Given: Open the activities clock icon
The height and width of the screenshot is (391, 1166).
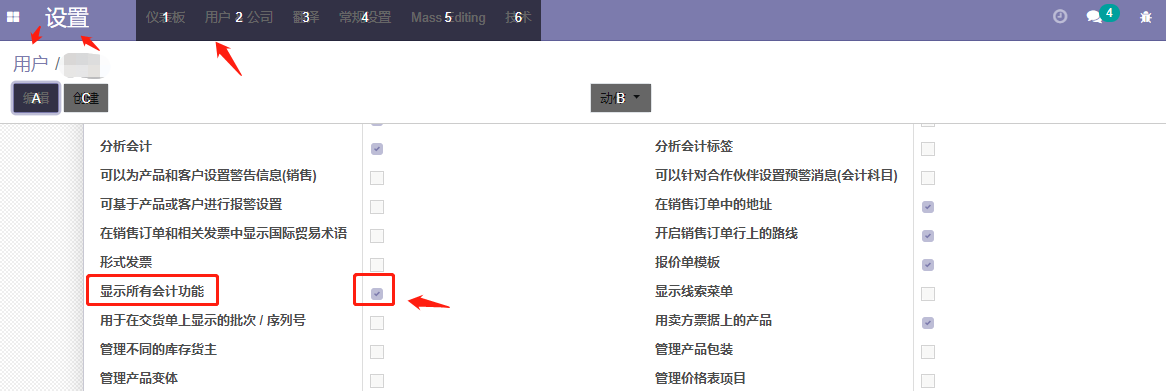Looking at the screenshot, I should (1060, 16).
